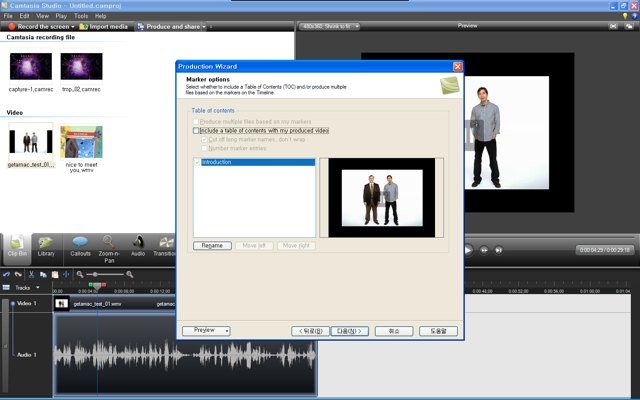The width and height of the screenshot is (640, 400).
Task: Open the preview dimensions Shrink to fit dropdown
Action: 329,27
